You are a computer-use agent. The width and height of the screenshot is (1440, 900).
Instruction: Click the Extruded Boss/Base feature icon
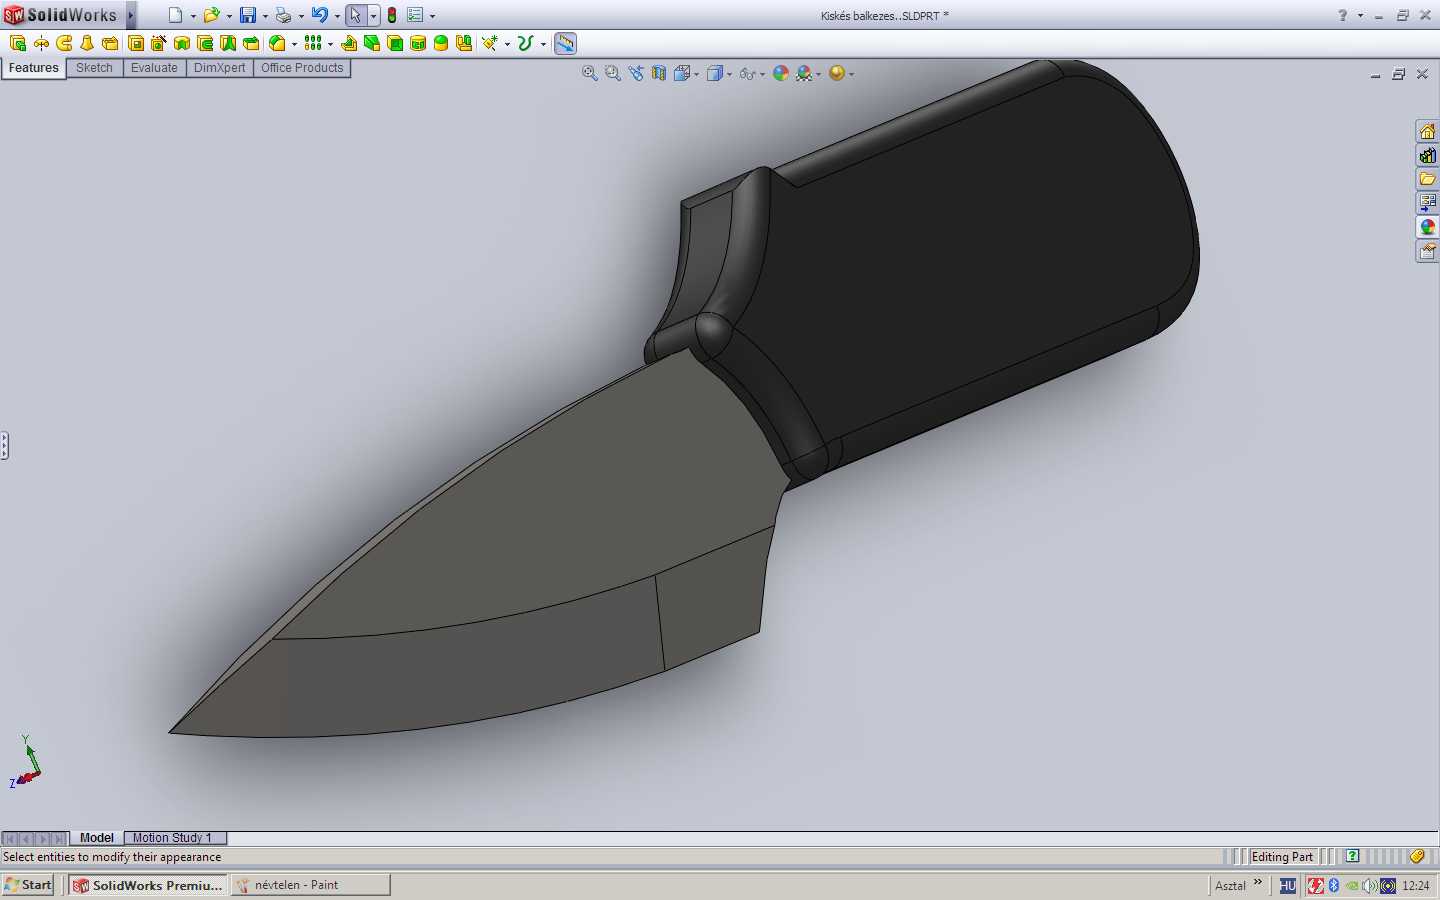[x=17, y=43]
